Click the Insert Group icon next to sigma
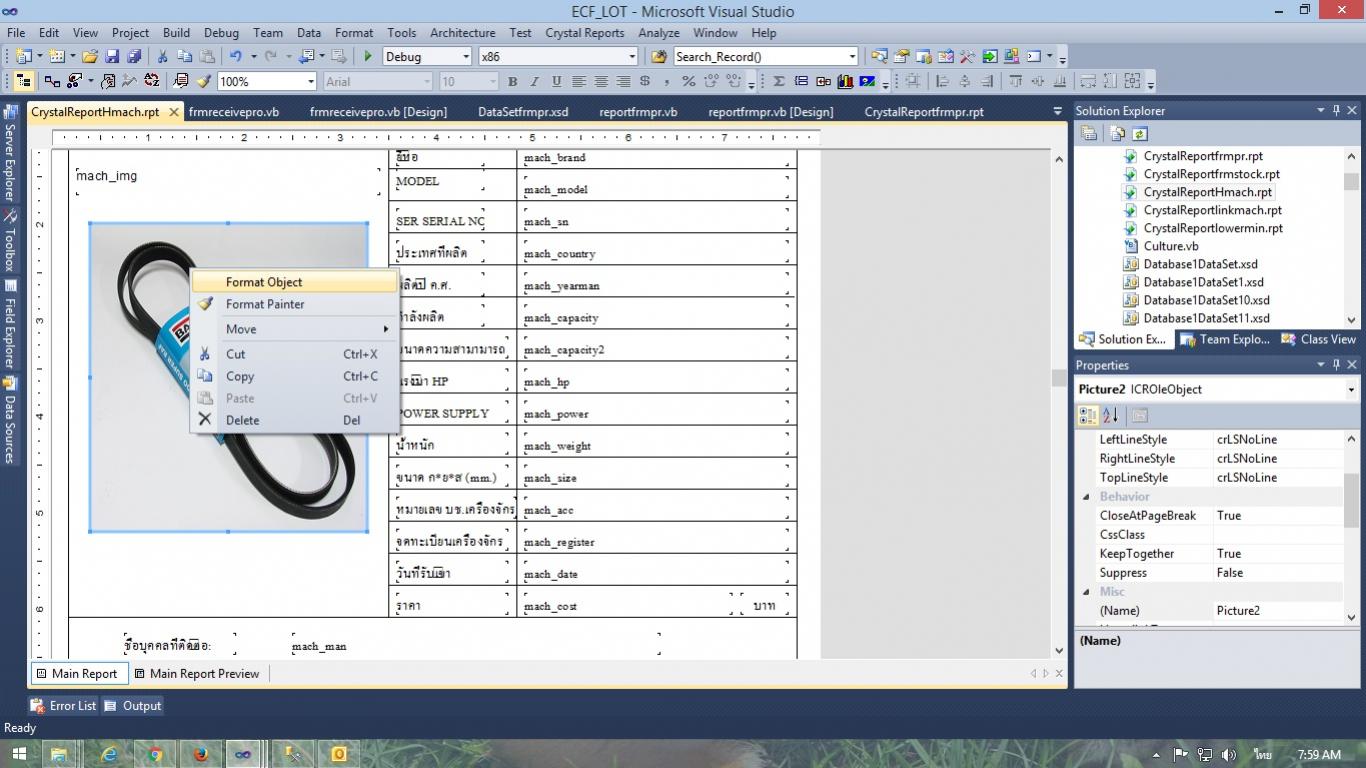This screenshot has width=1366, height=768. tap(801, 81)
